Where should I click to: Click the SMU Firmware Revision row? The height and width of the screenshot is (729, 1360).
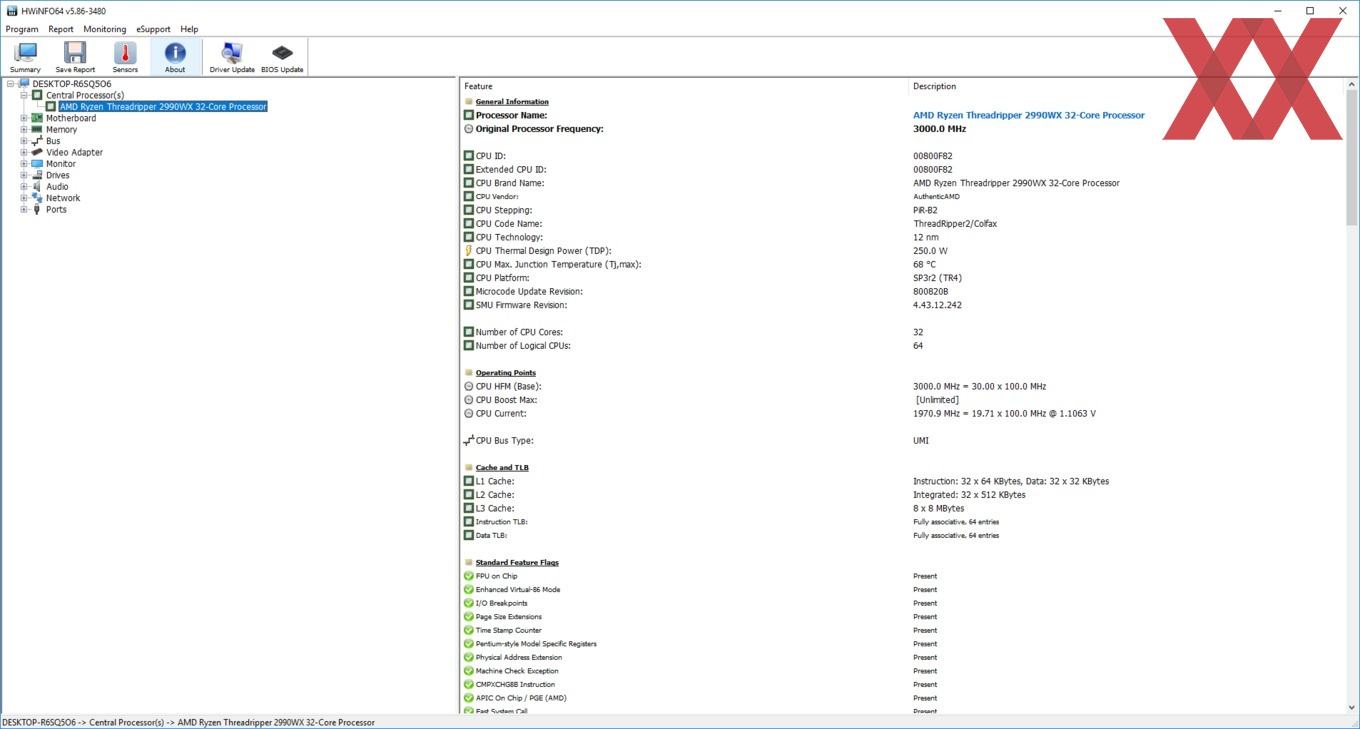903,305
